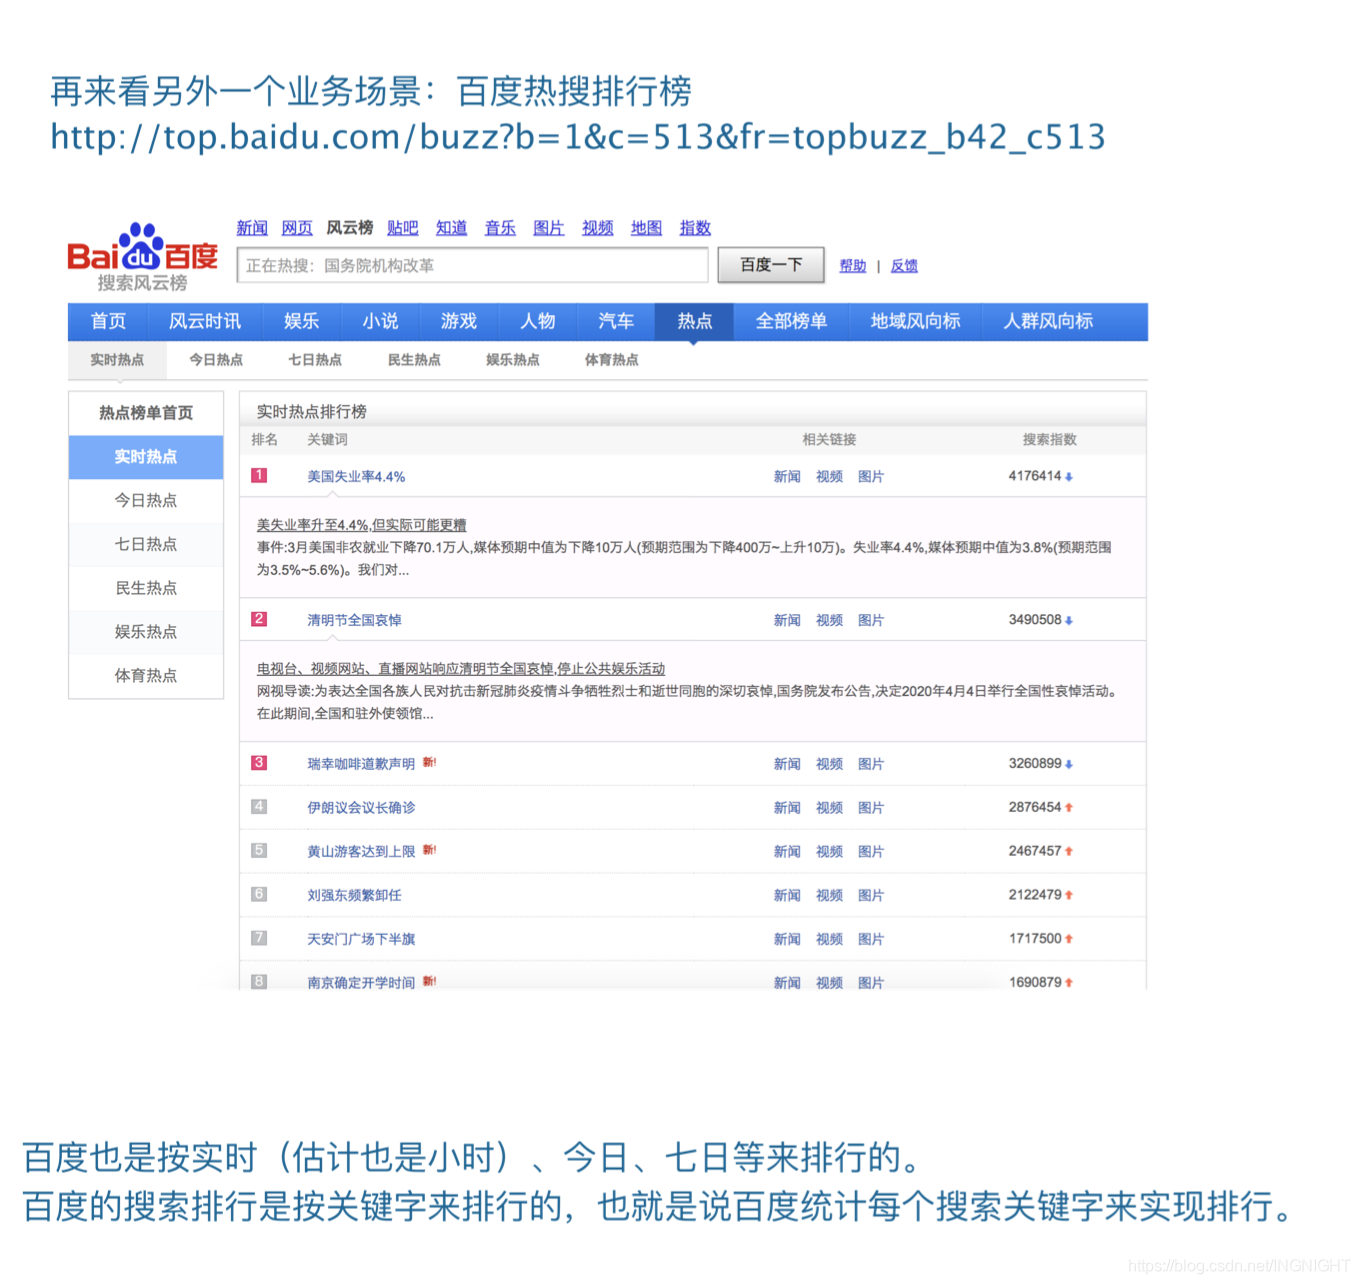Image resolution: width=1360 pixels, height=1284 pixels.
Task: Open keyword 瑞幸咖啡道歉声明
Action: (x=361, y=764)
